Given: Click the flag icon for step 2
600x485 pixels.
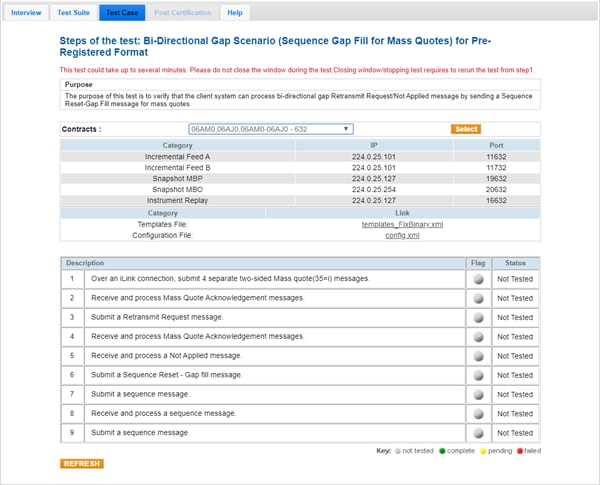Looking at the screenshot, I should coord(477,298).
